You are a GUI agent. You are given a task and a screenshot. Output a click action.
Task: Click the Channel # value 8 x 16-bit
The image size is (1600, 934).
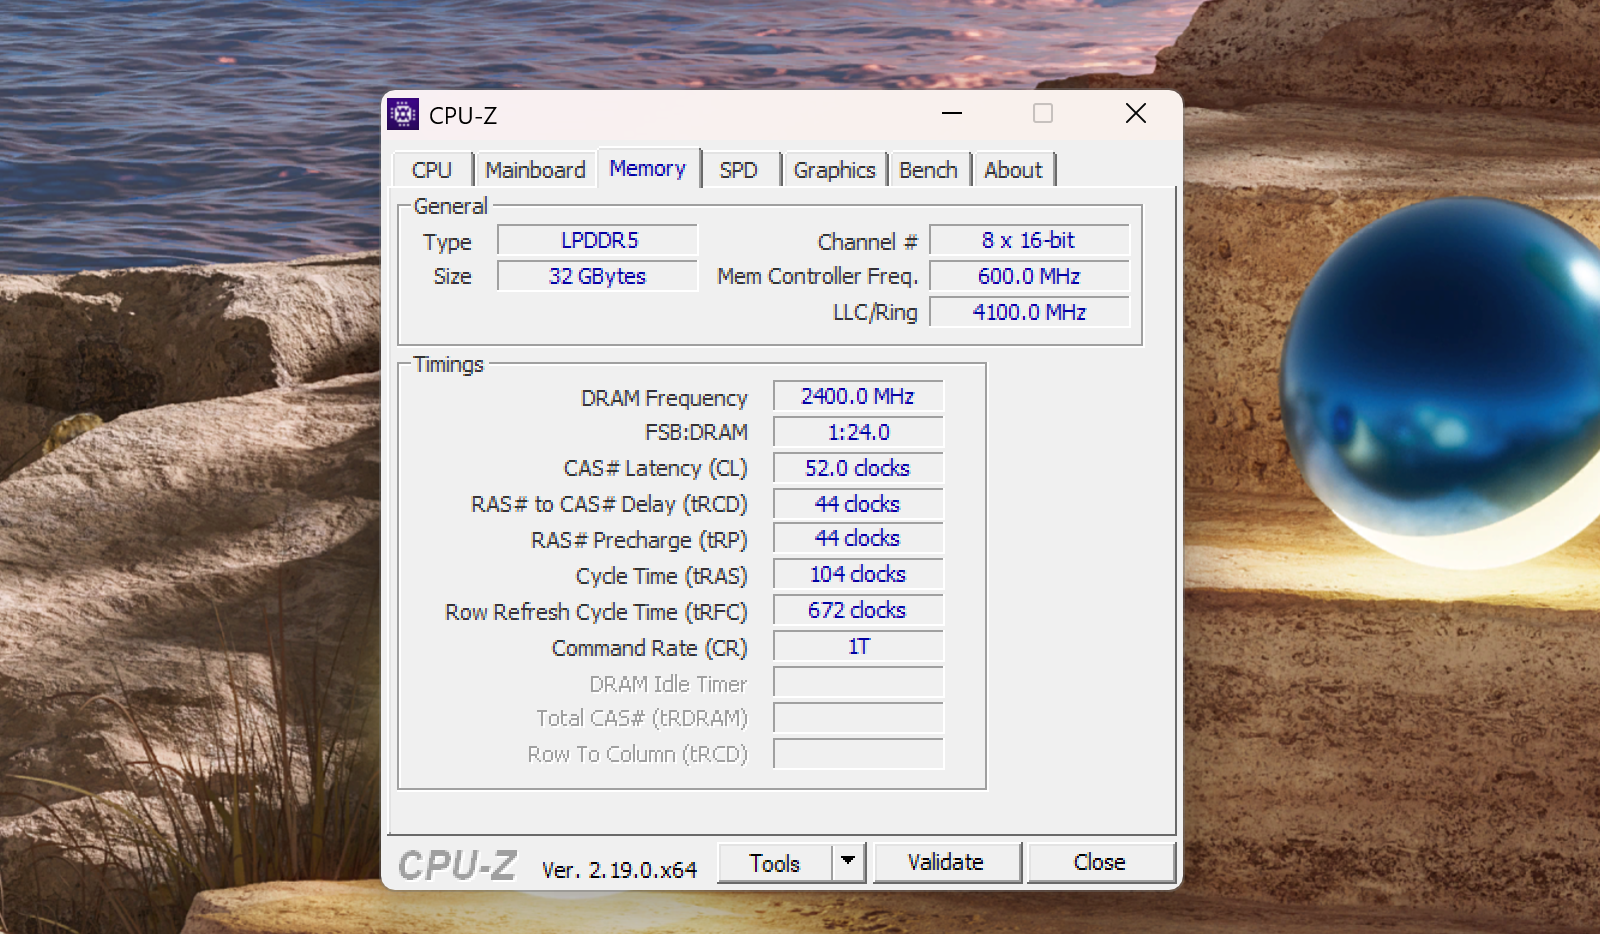point(1029,240)
